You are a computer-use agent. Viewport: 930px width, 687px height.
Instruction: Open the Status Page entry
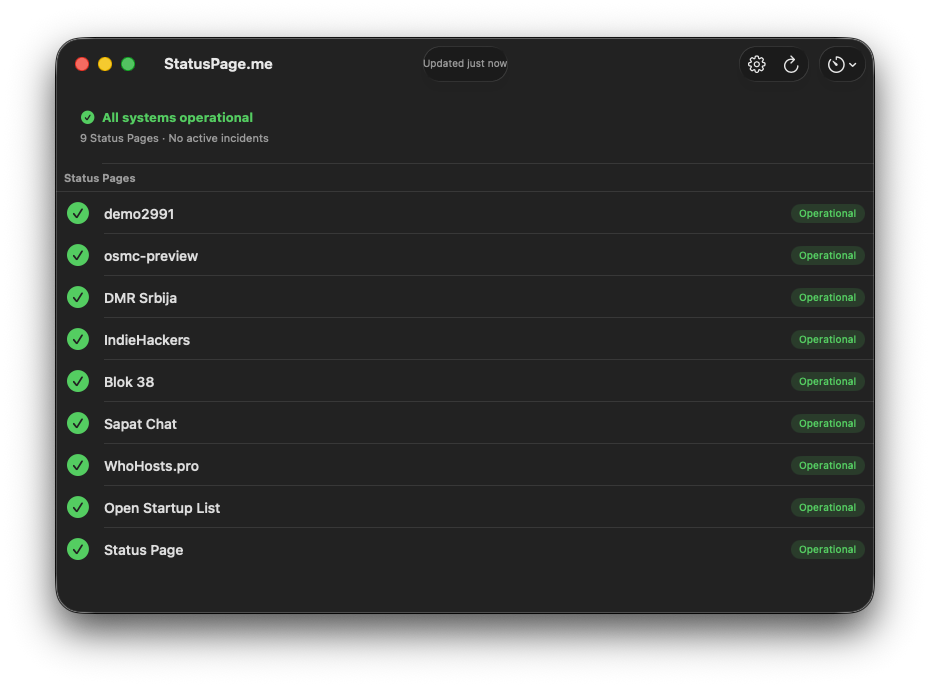(465, 549)
